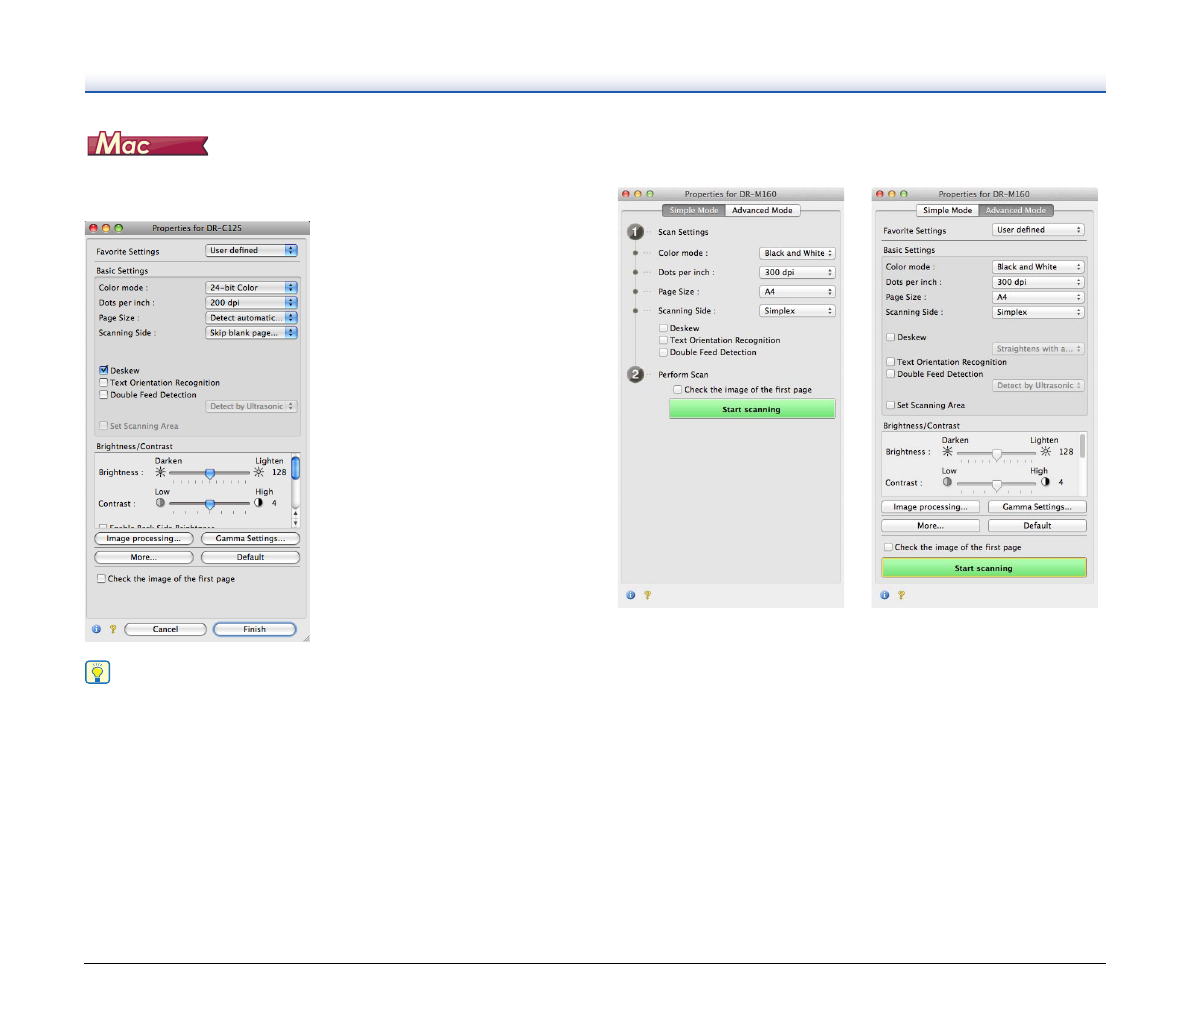Click the red Mac logo banner
The width and height of the screenshot is (1190, 1020).
(x=147, y=145)
